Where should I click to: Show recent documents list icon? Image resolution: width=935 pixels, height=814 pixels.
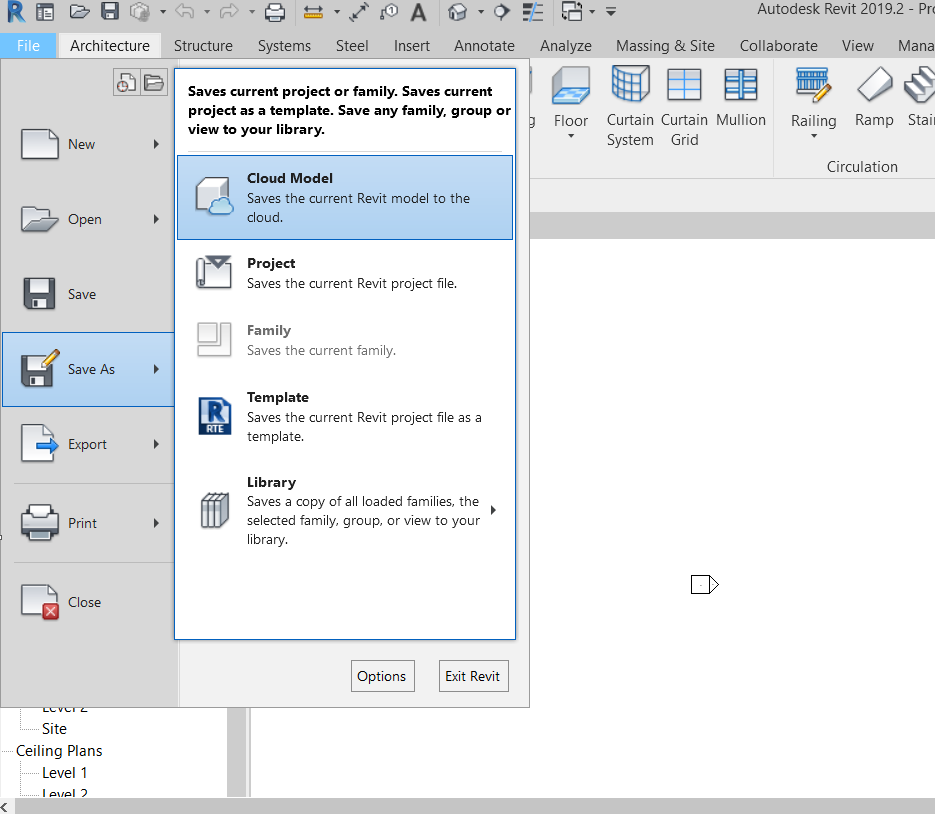pyautogui.click(x=126, y=82)
